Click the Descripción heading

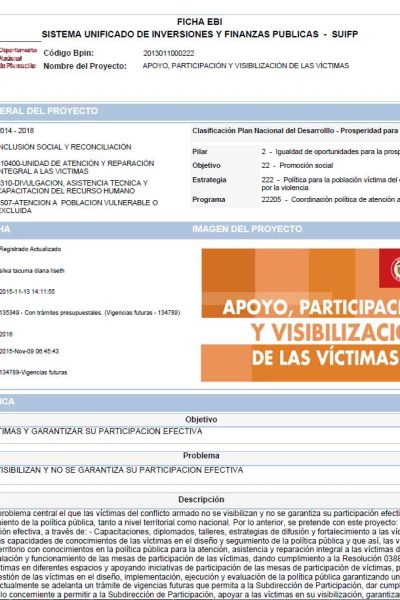[201, 499]
